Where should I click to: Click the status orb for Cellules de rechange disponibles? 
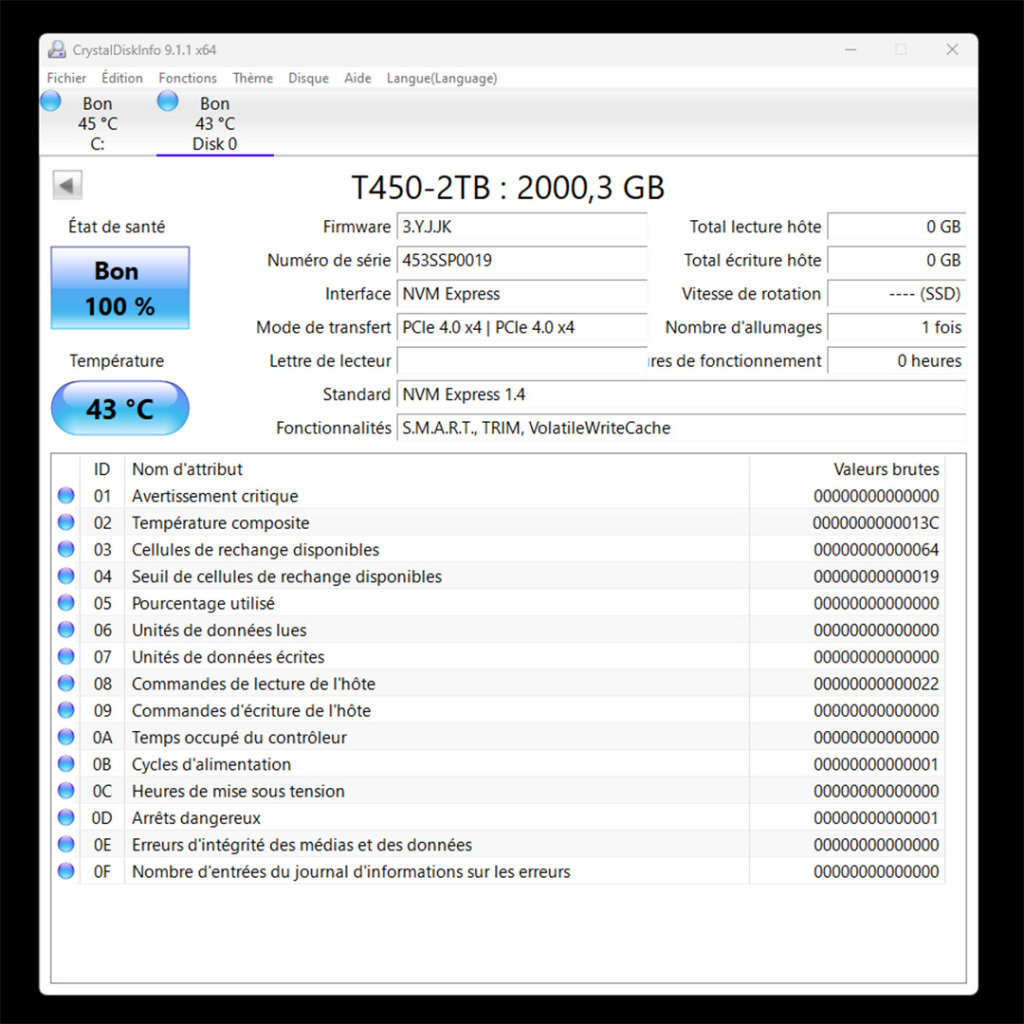click(x=66, y=549)
